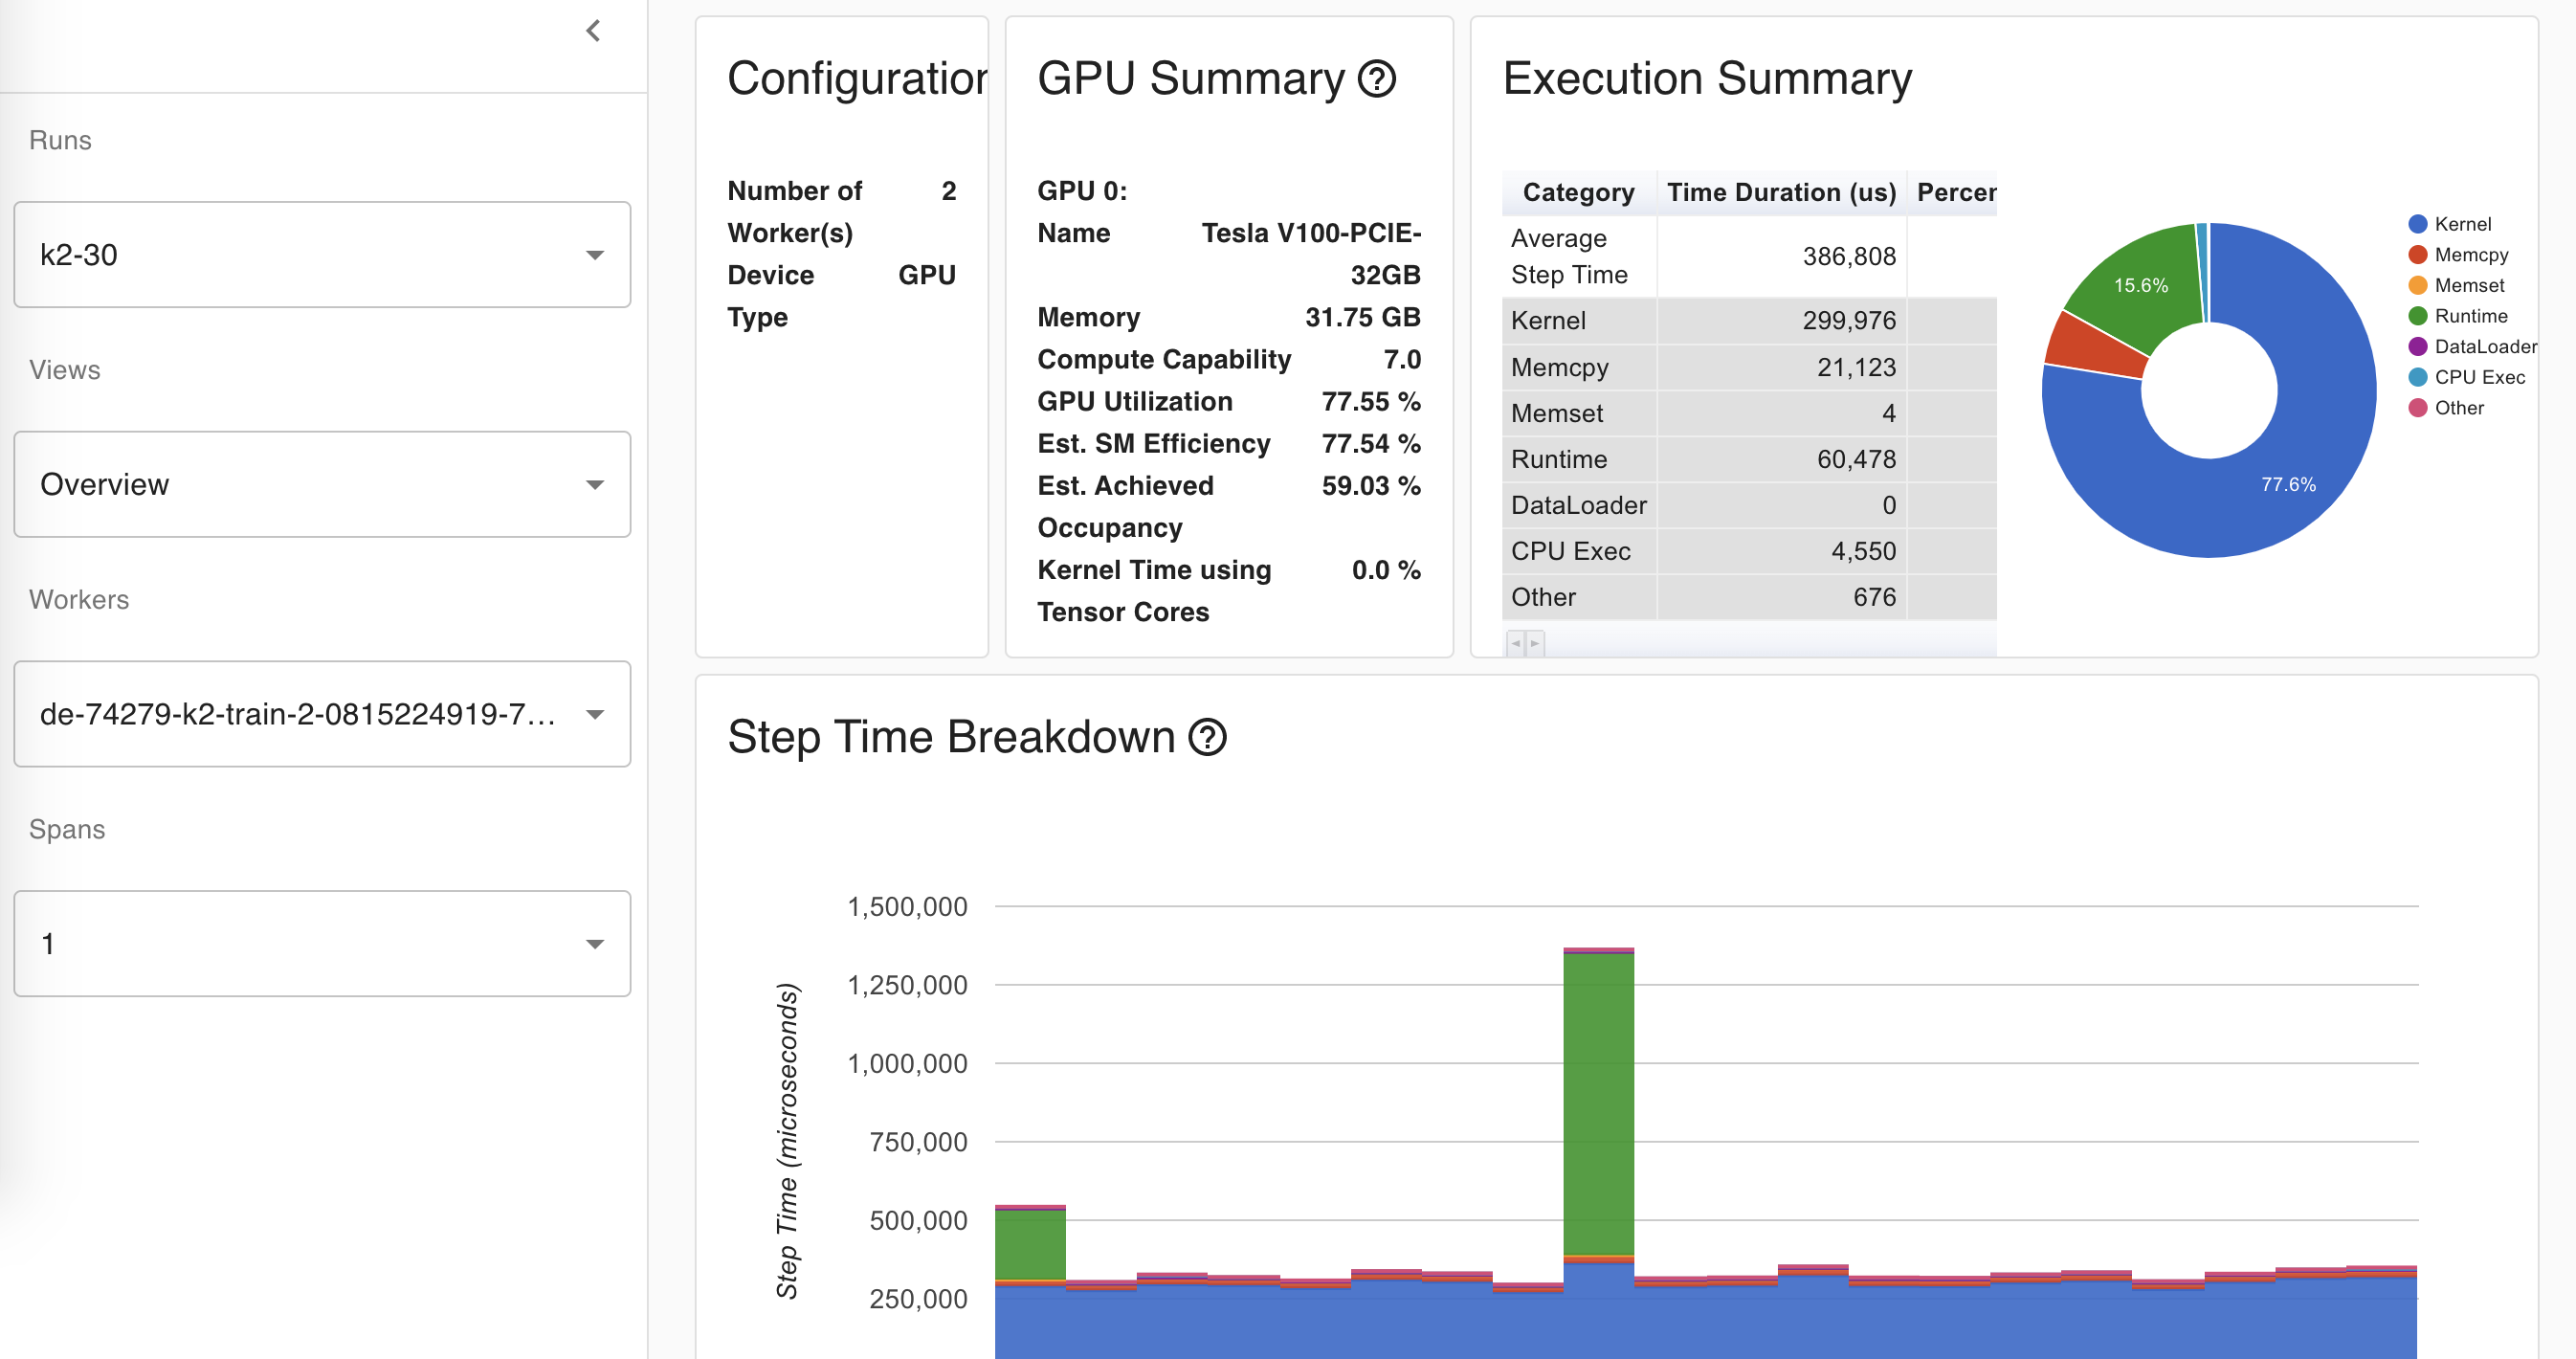Click the GPU Summary help icon
Image resolution: width=2576 pixels, height=1359 pixels.
[1376, 79]
